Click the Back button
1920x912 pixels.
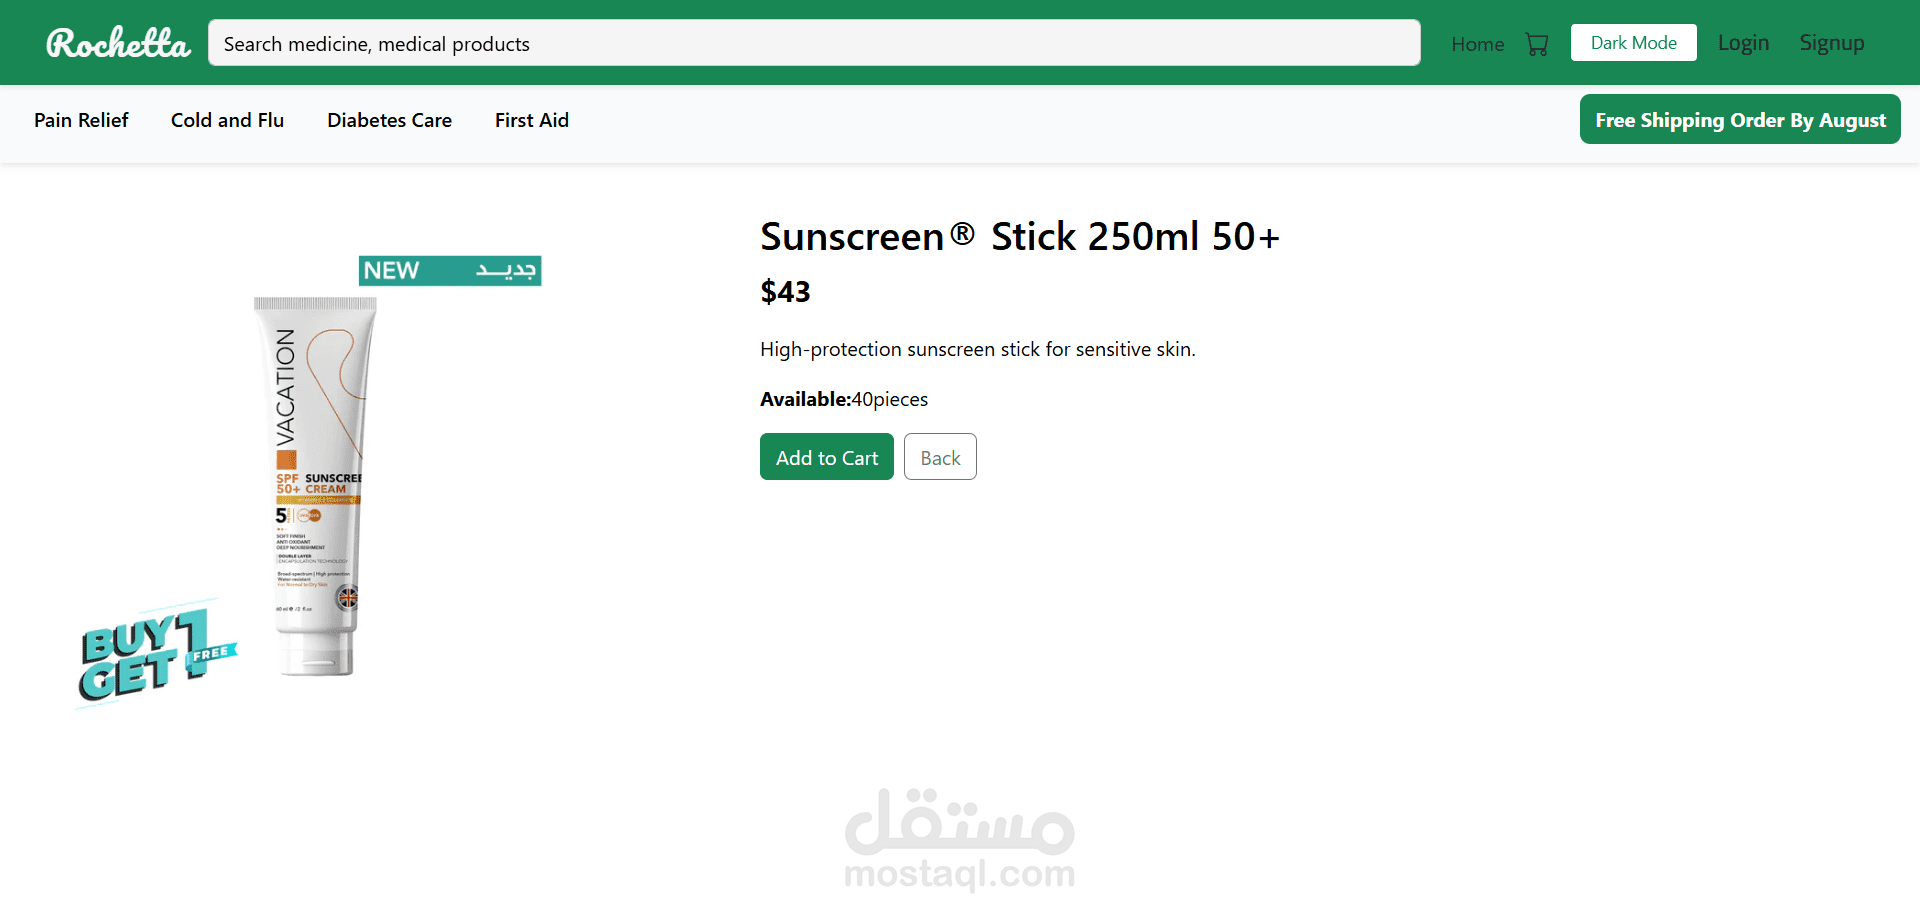point(940,457)
